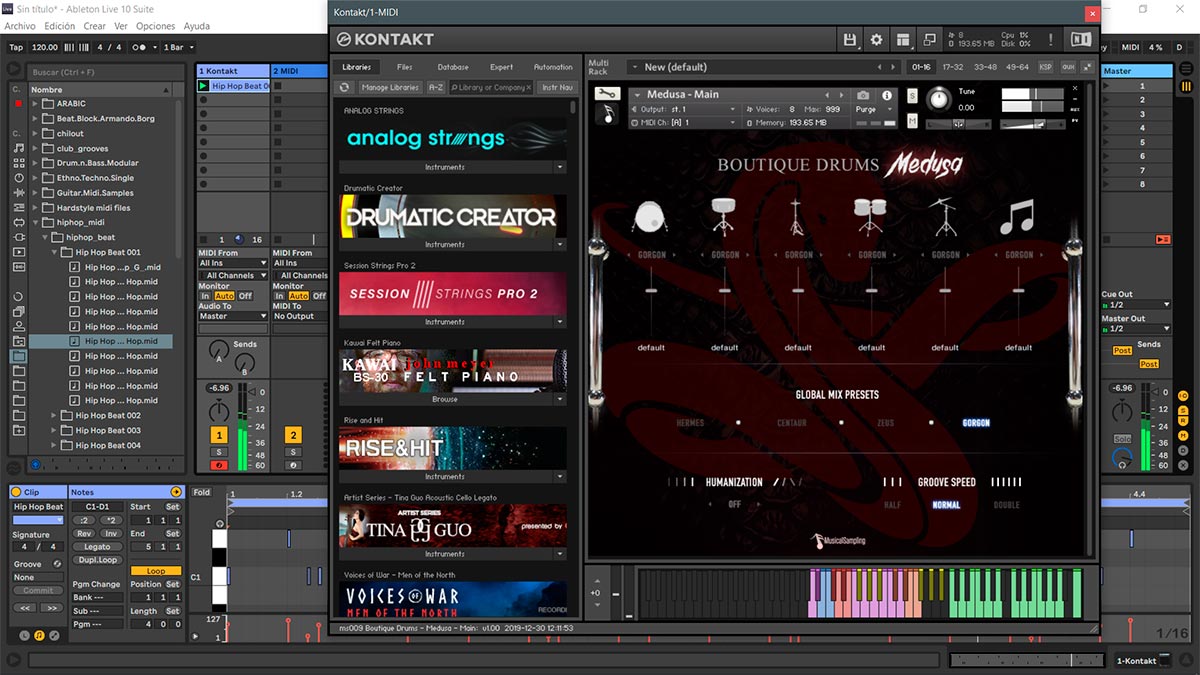Screen dimensions: 1200x675
Task: Open the Audio To Master dropdown
Action: [x=232, y=316]
